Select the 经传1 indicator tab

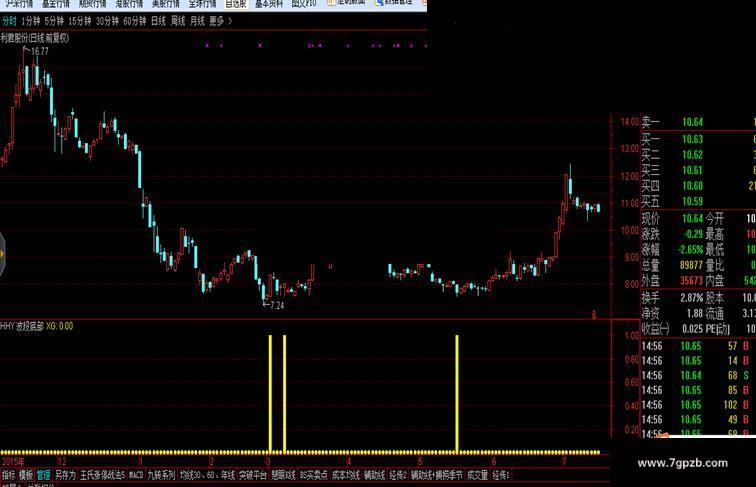(501, 475)
